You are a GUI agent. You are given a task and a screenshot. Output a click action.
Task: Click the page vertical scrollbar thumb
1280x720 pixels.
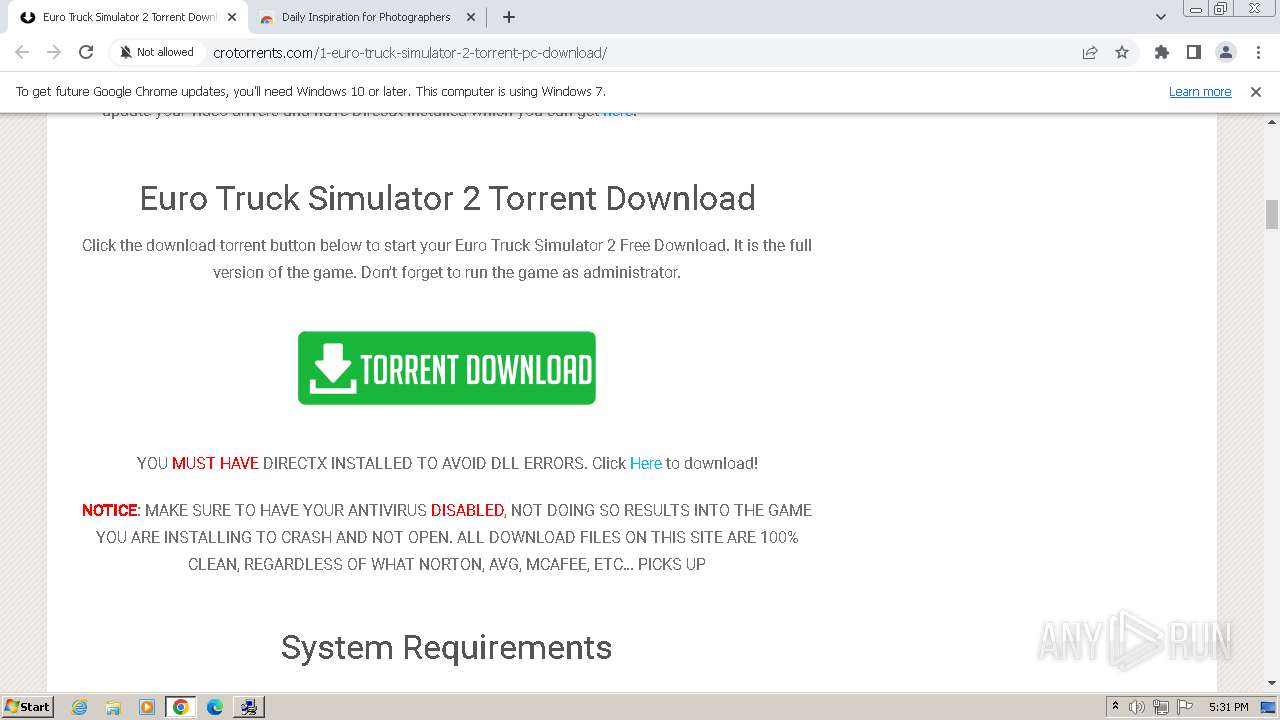[1272, 214]
